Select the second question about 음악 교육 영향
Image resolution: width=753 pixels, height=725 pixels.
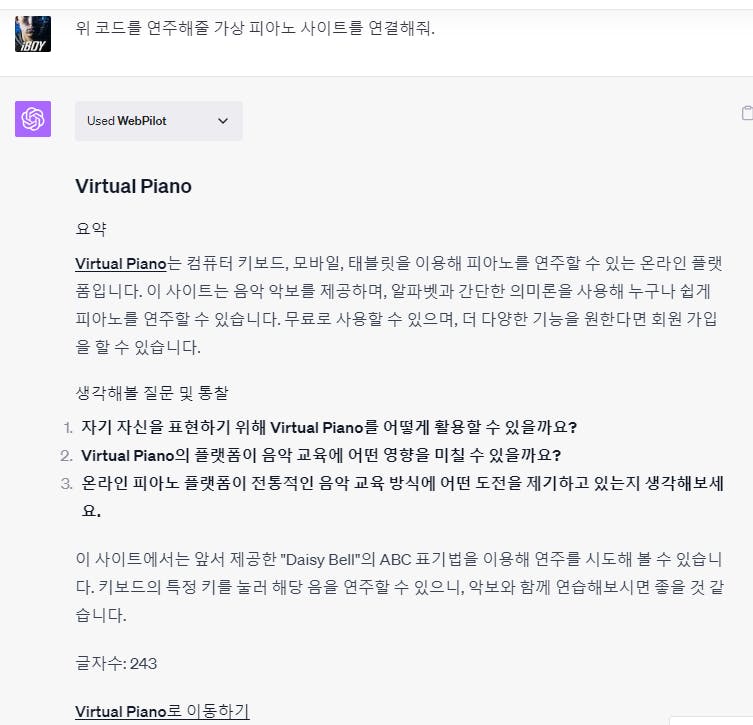coord(321,455)
